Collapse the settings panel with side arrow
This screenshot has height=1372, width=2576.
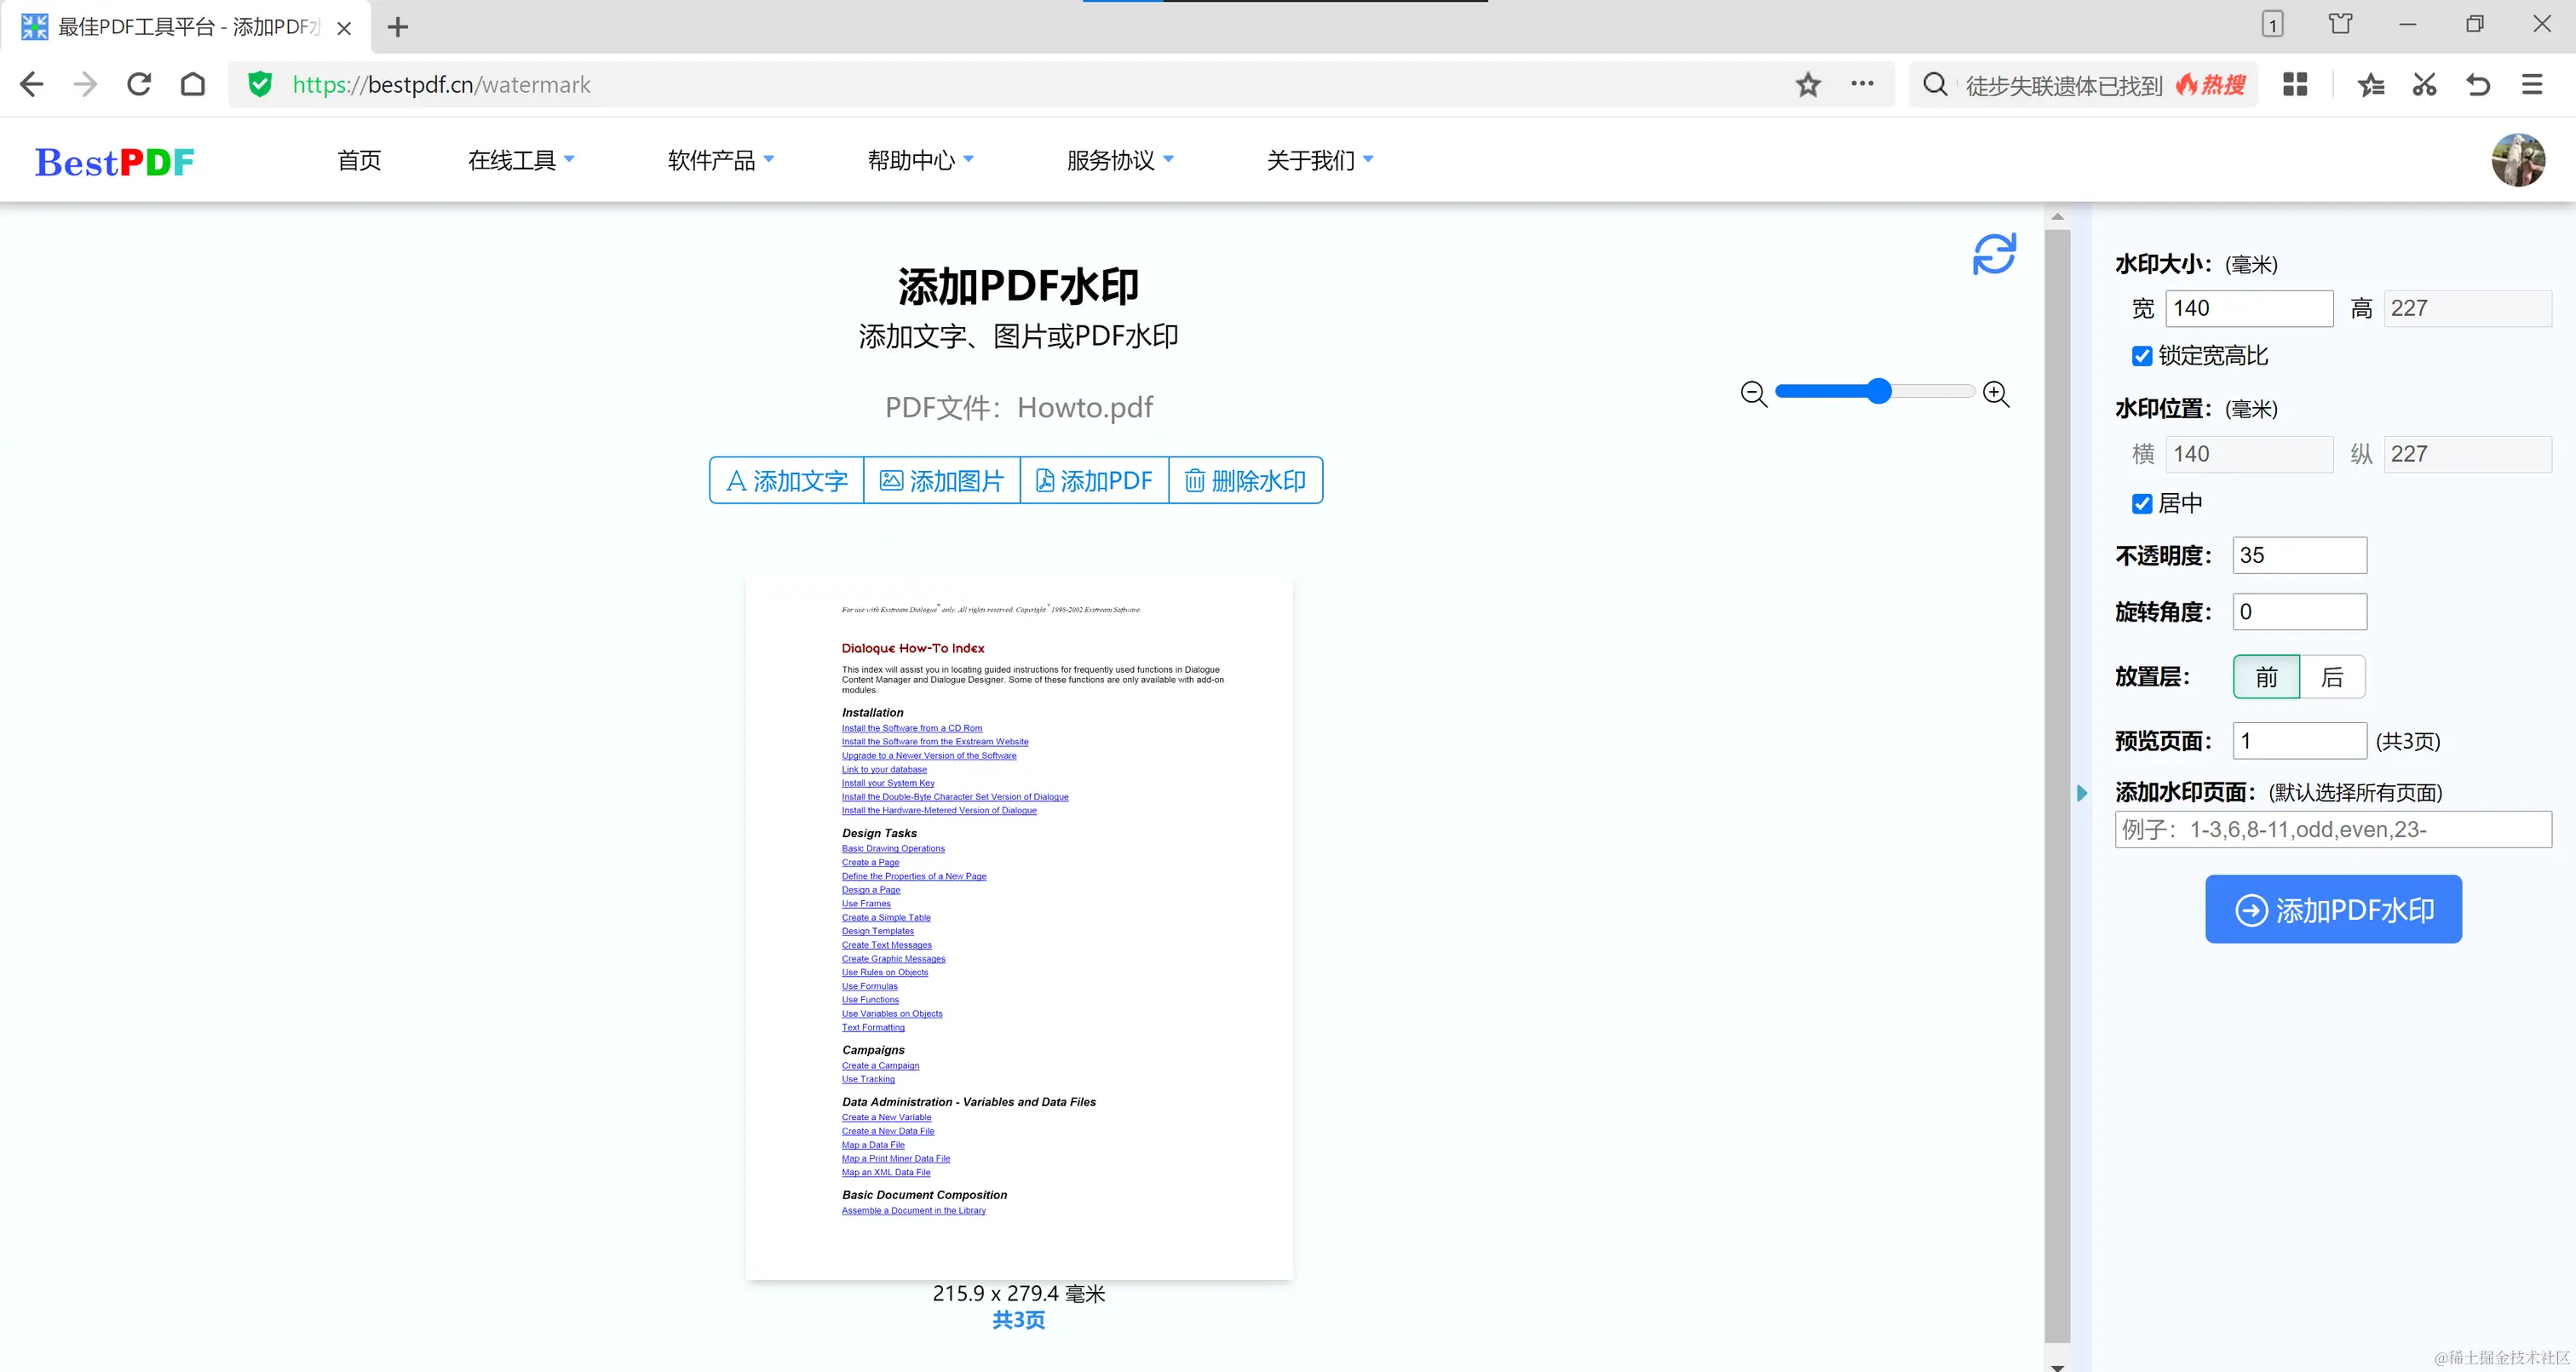click(x=2082, y=793)
